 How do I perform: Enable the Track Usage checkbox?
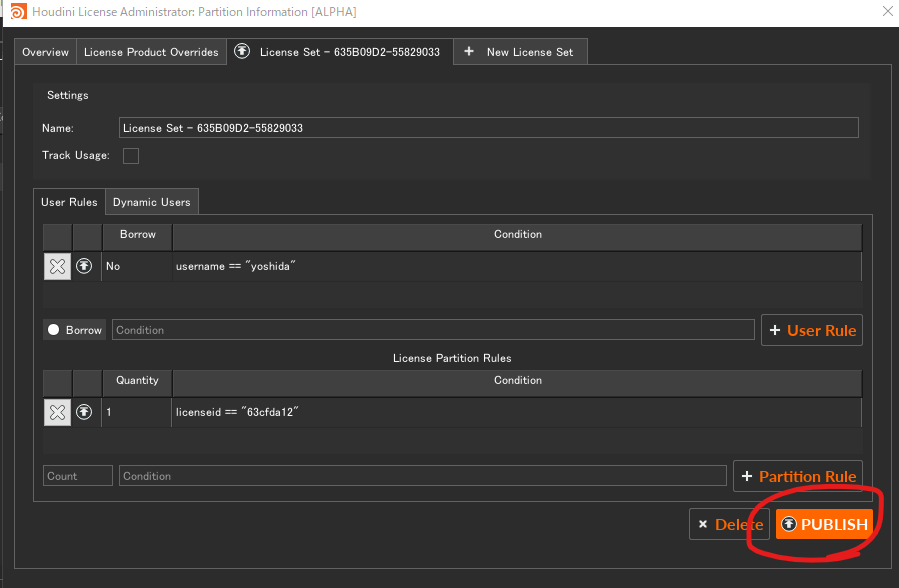pos(131,156)
